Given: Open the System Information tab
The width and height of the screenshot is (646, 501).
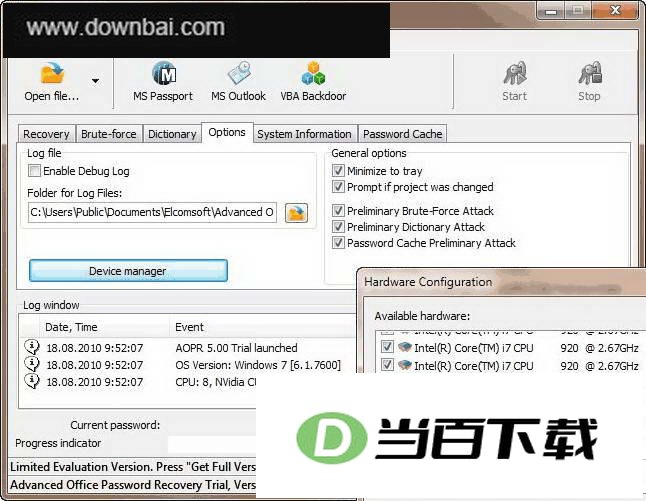Looking at the screenshot, I should [304, 134].
